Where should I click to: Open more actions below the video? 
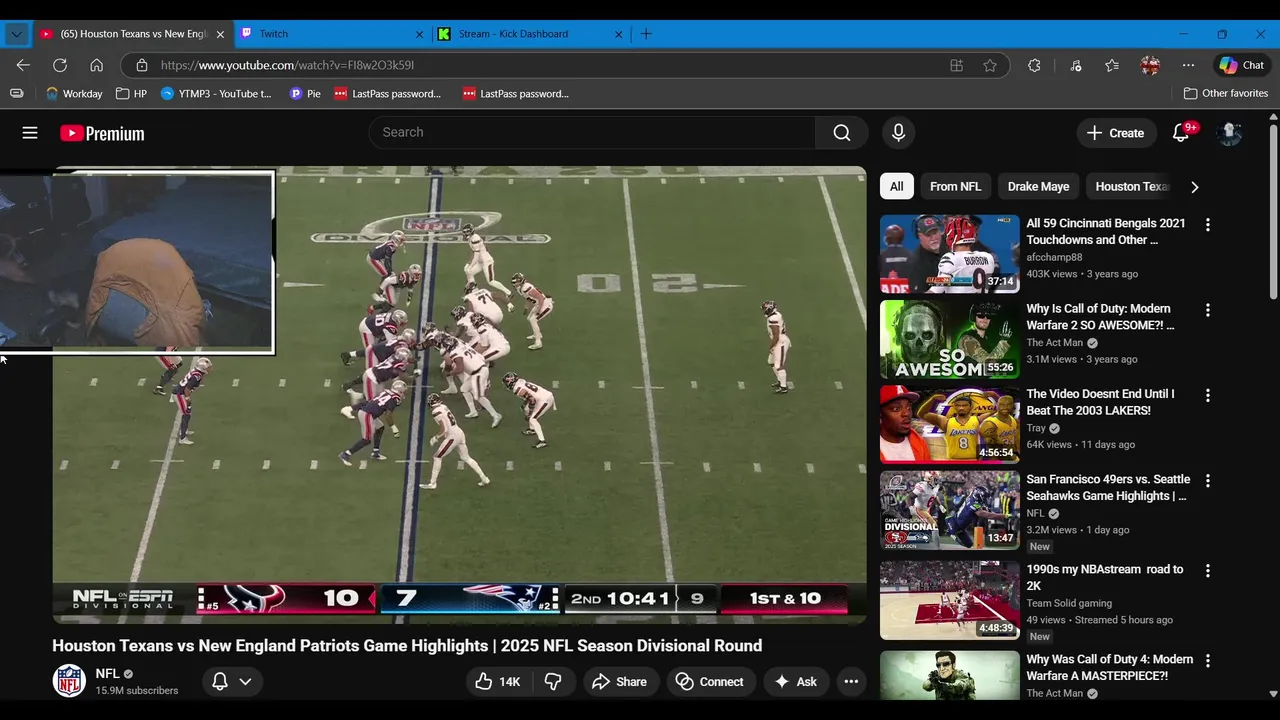tap(851, 682)
